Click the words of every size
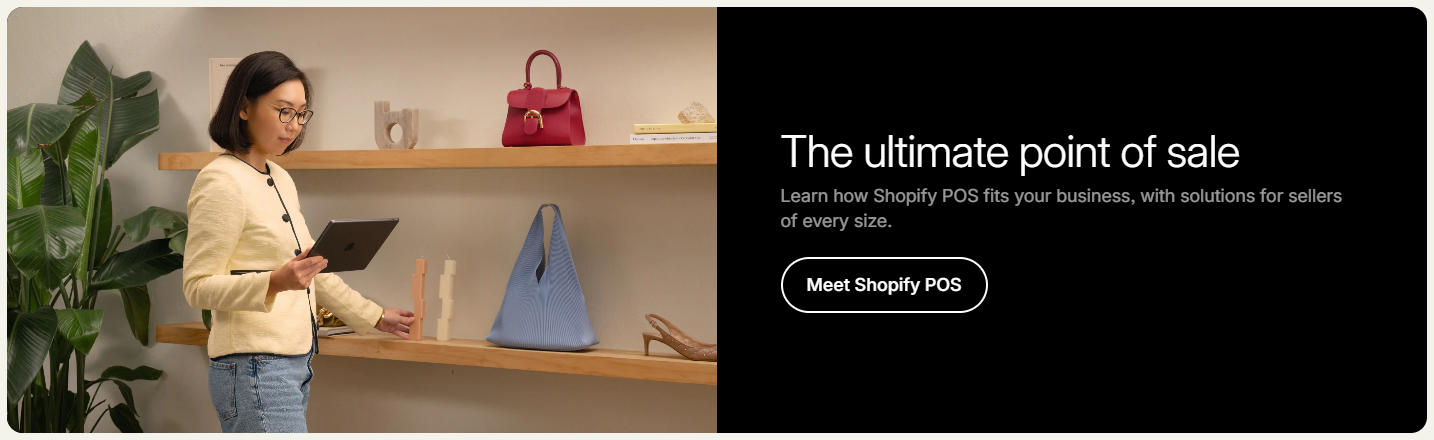The height and width of the screenshot is (440, 1434). (836, 221)
